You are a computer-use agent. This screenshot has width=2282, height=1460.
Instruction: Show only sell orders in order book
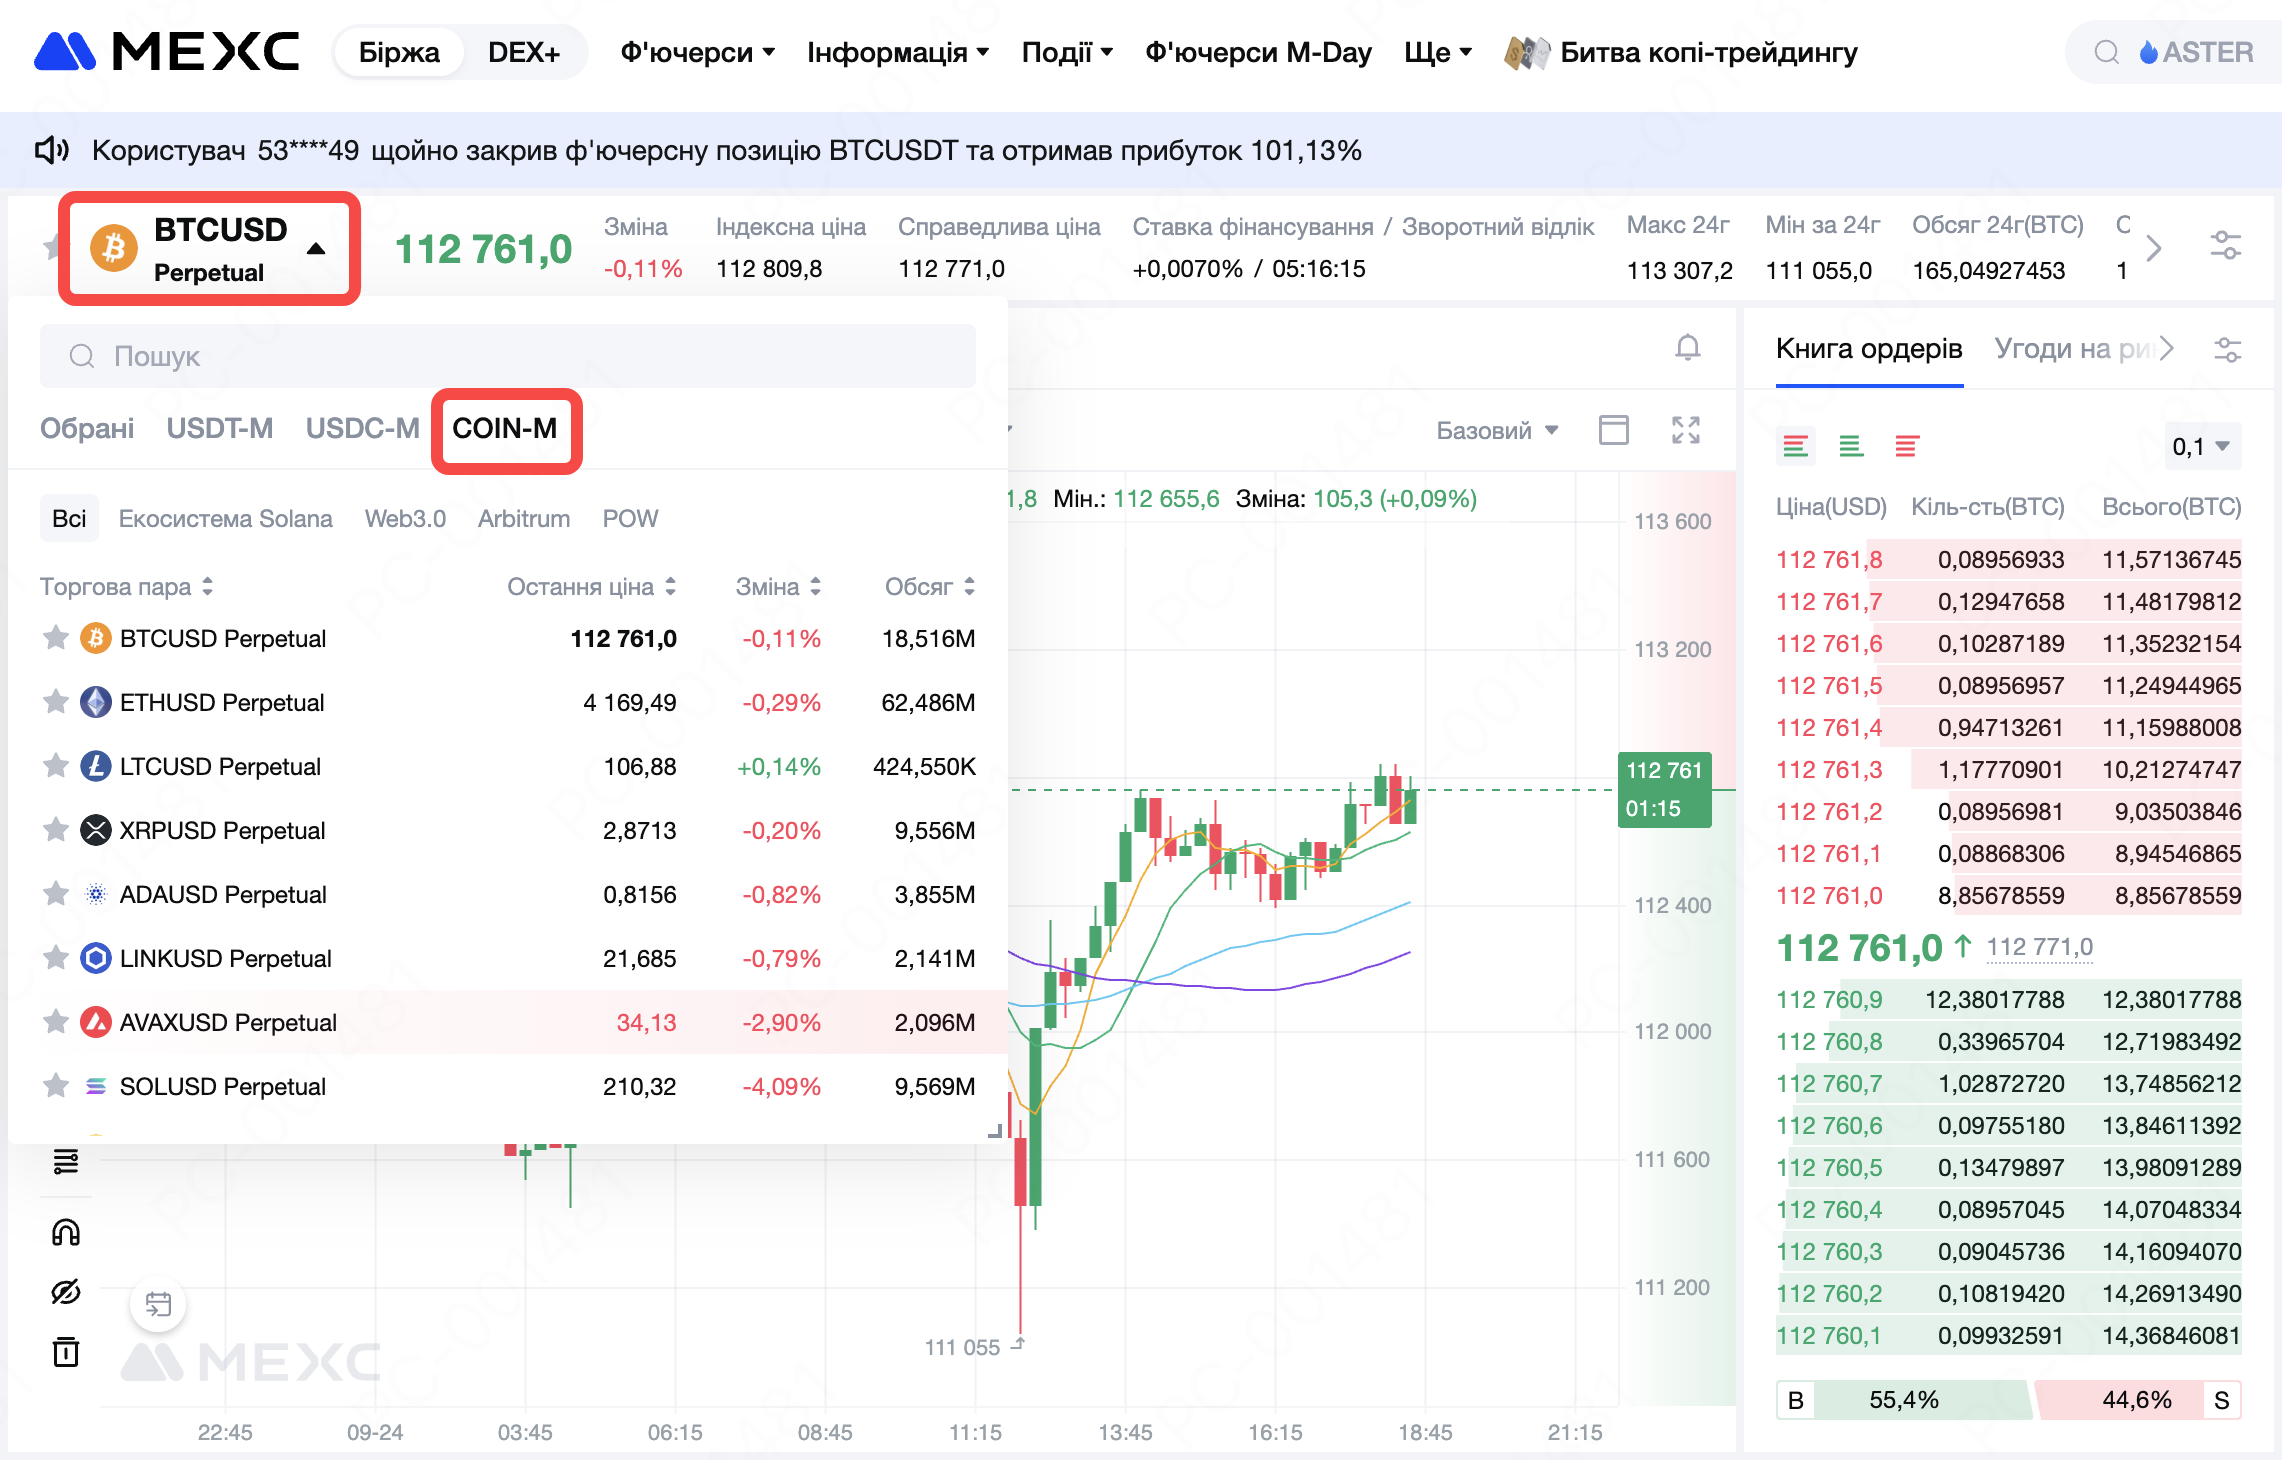coord(1906,446)
